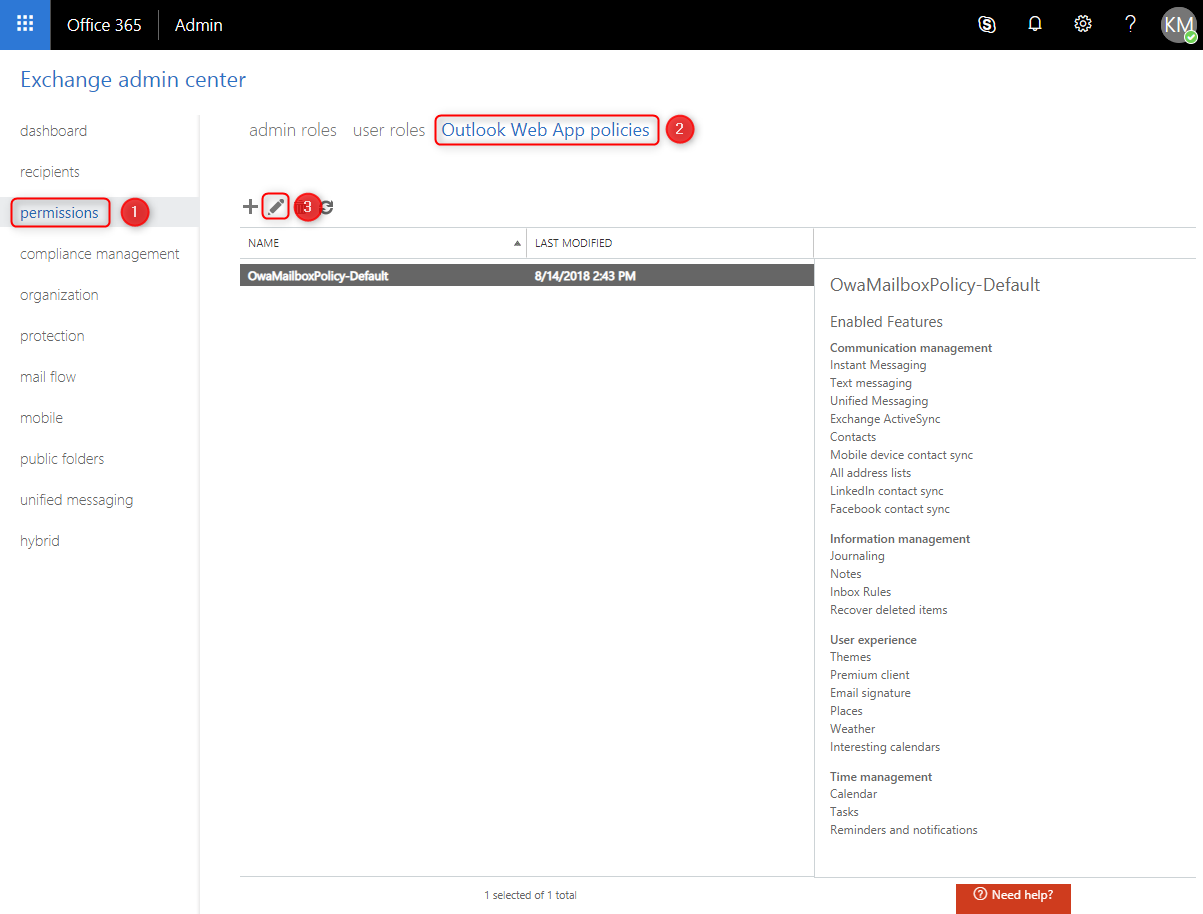Viewport: 1203px width, 914px height.
Task: Click Facebook contact sync entry
Action: point(890,509)
